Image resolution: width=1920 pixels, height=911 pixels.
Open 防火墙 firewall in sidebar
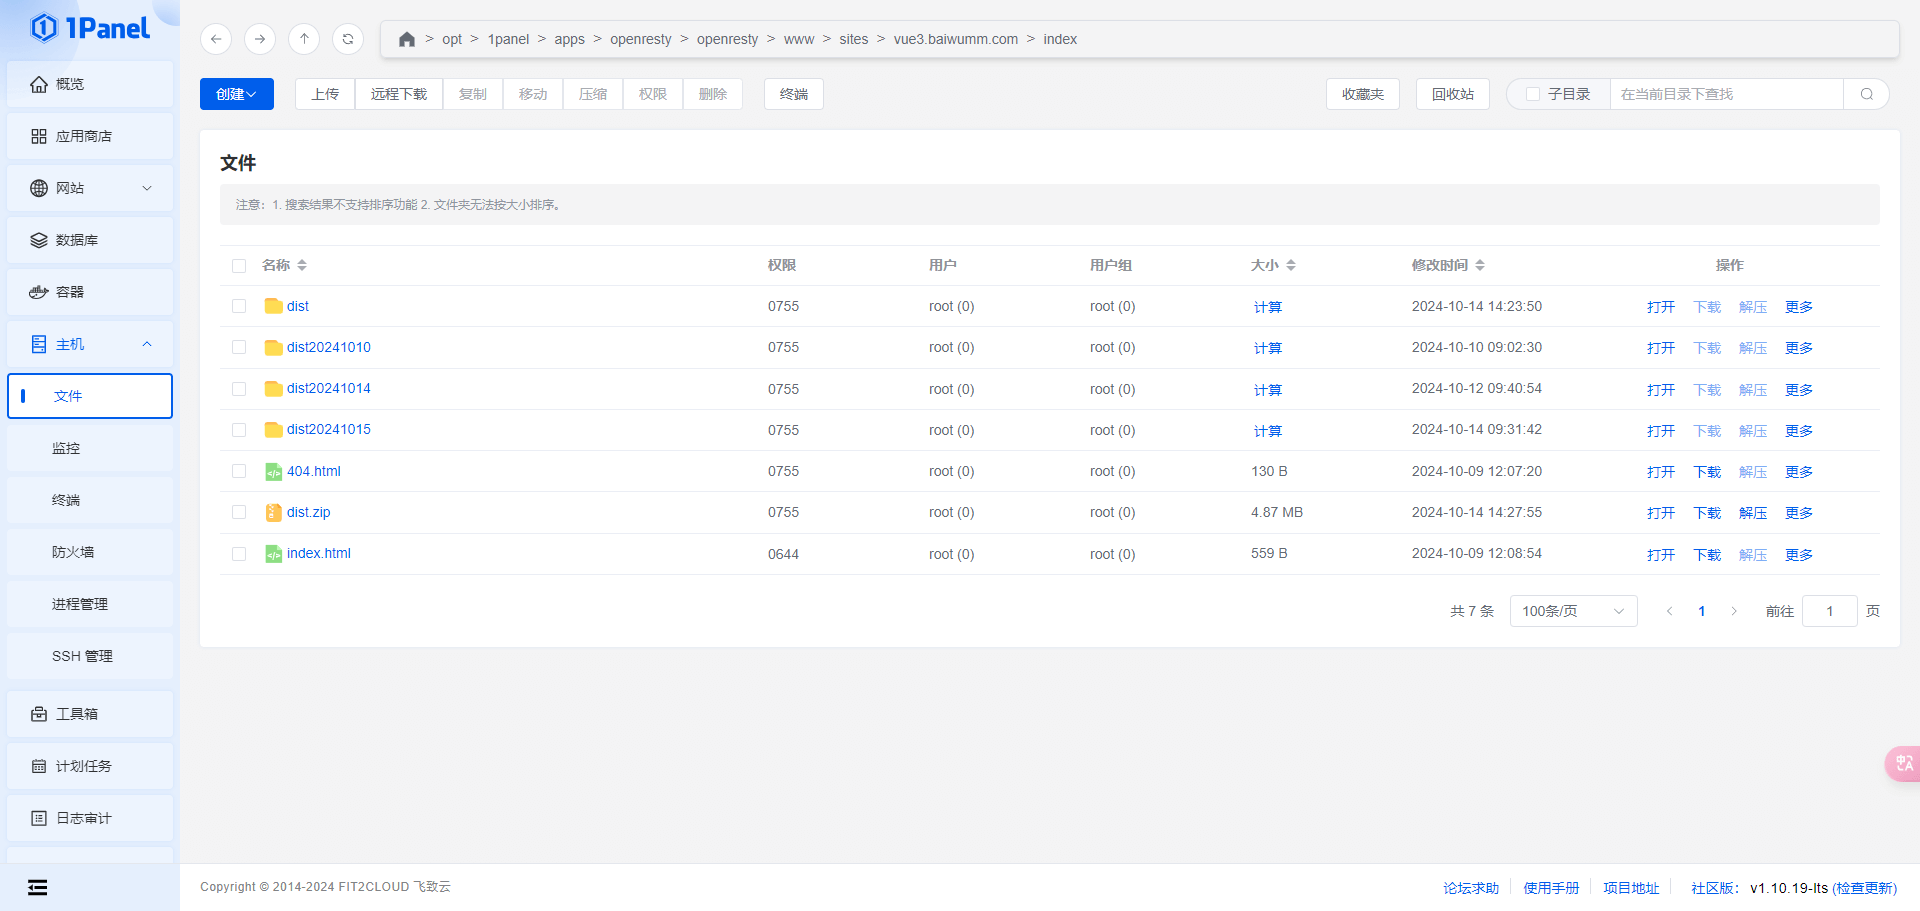(73, 552)
